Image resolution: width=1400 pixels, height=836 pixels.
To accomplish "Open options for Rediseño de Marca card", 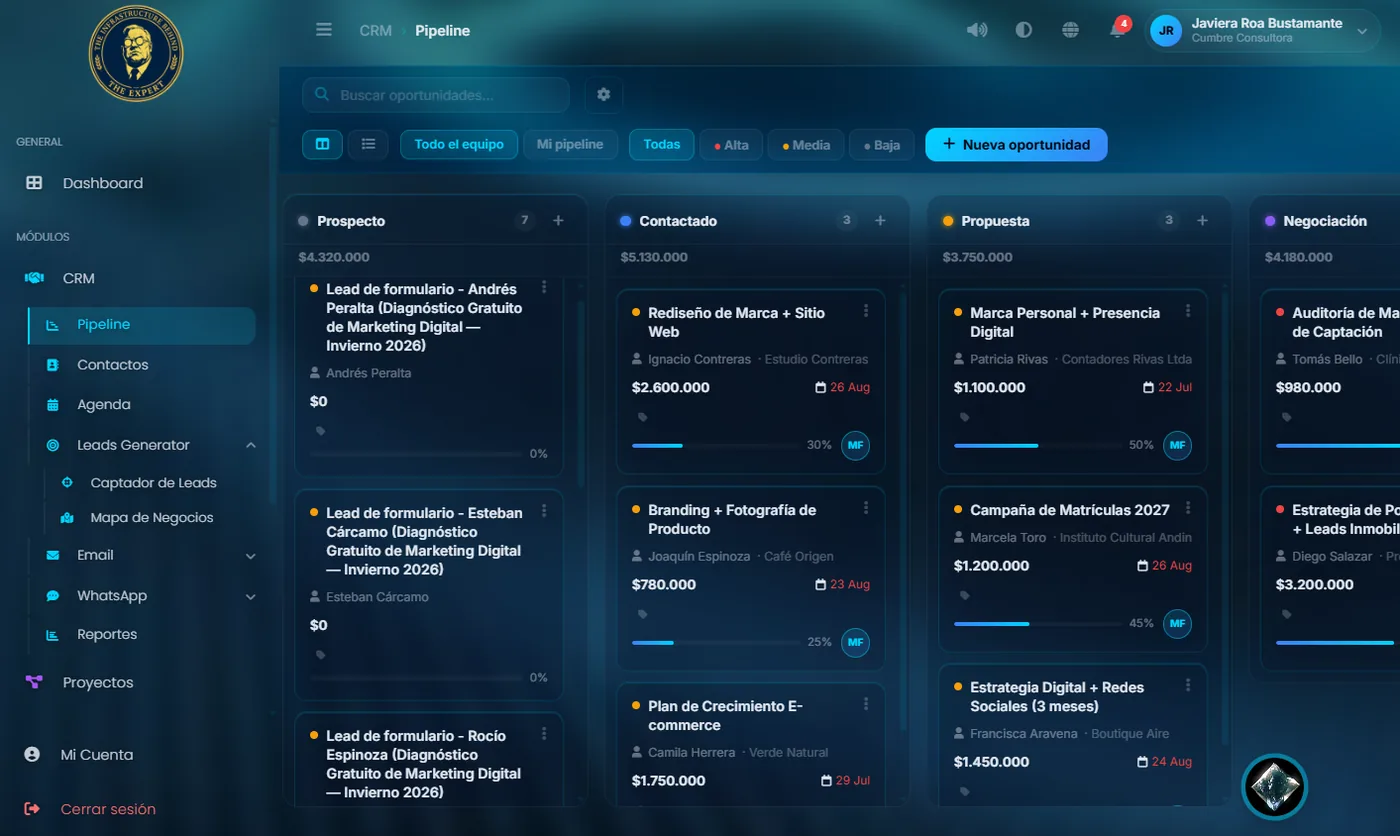I will pyautogui.click(x=866, y=311).
